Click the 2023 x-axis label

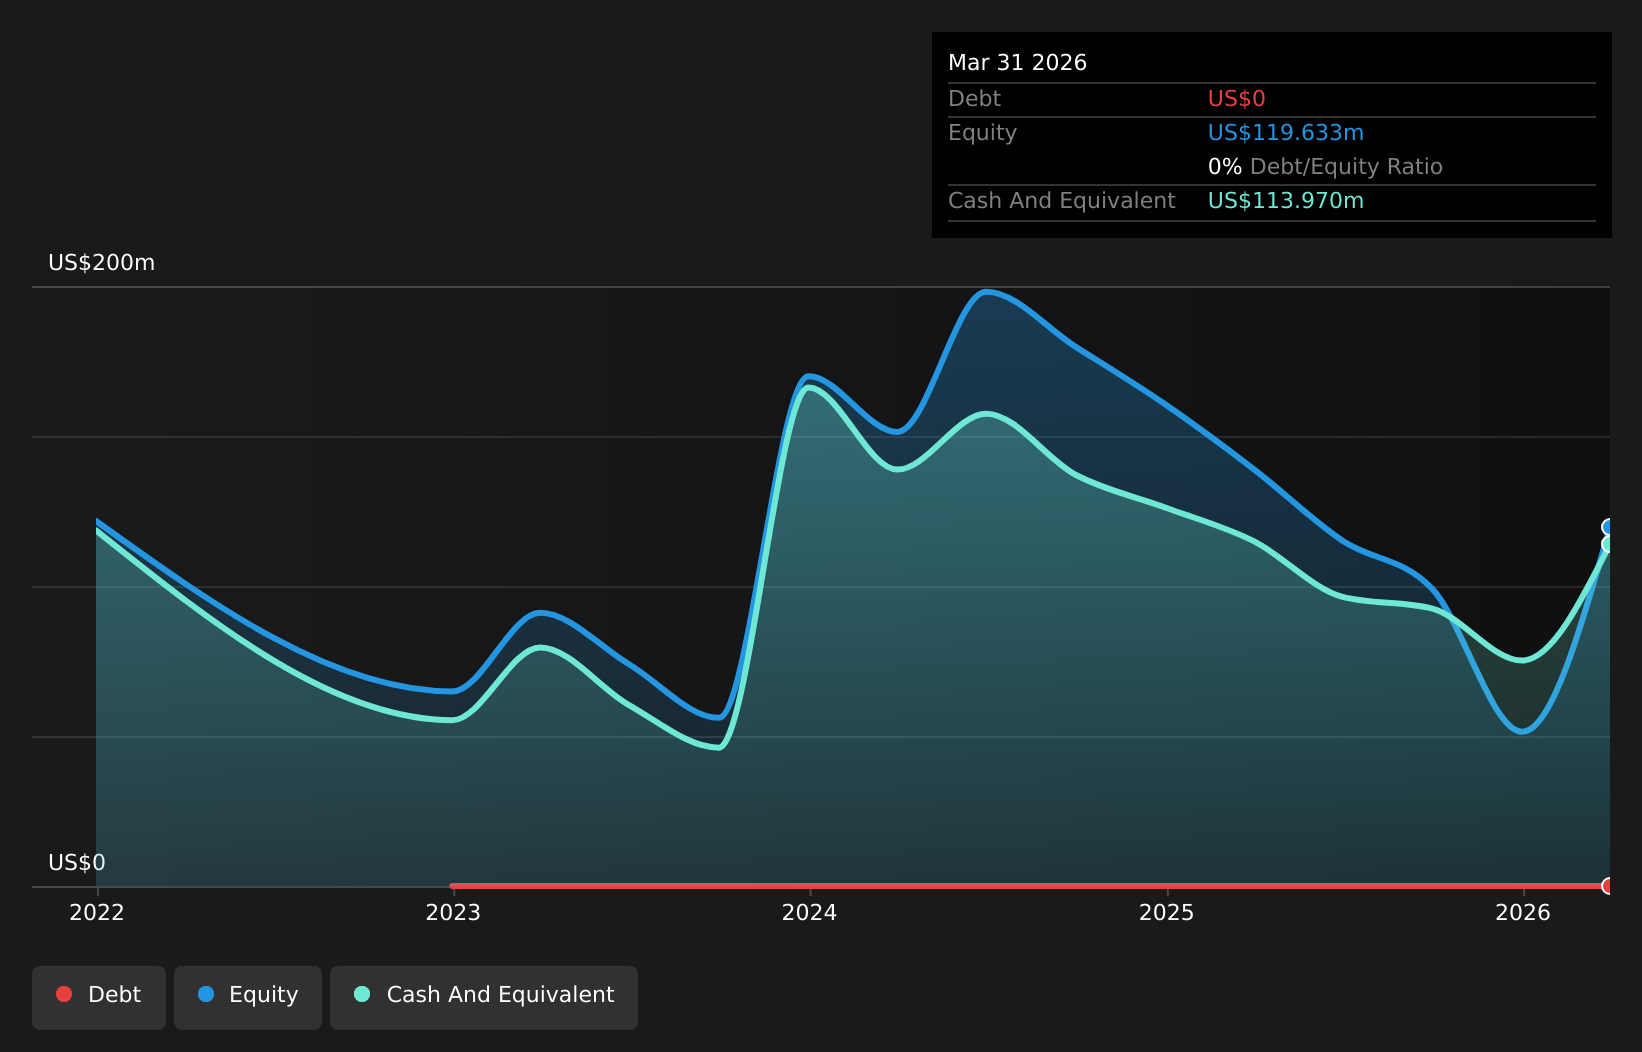click(x=453, y=913)
